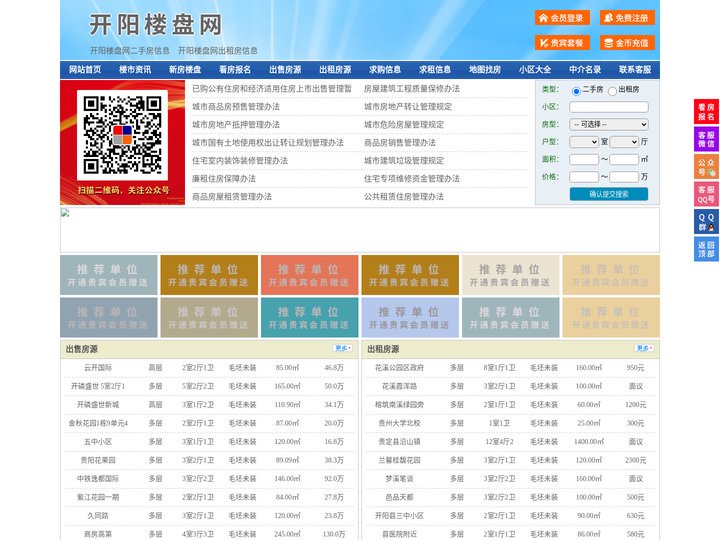This screenshot has width=720, height=540.
Task: Open the 公共租赁住房管理办法 link
Action: click(x=404, y=197)
